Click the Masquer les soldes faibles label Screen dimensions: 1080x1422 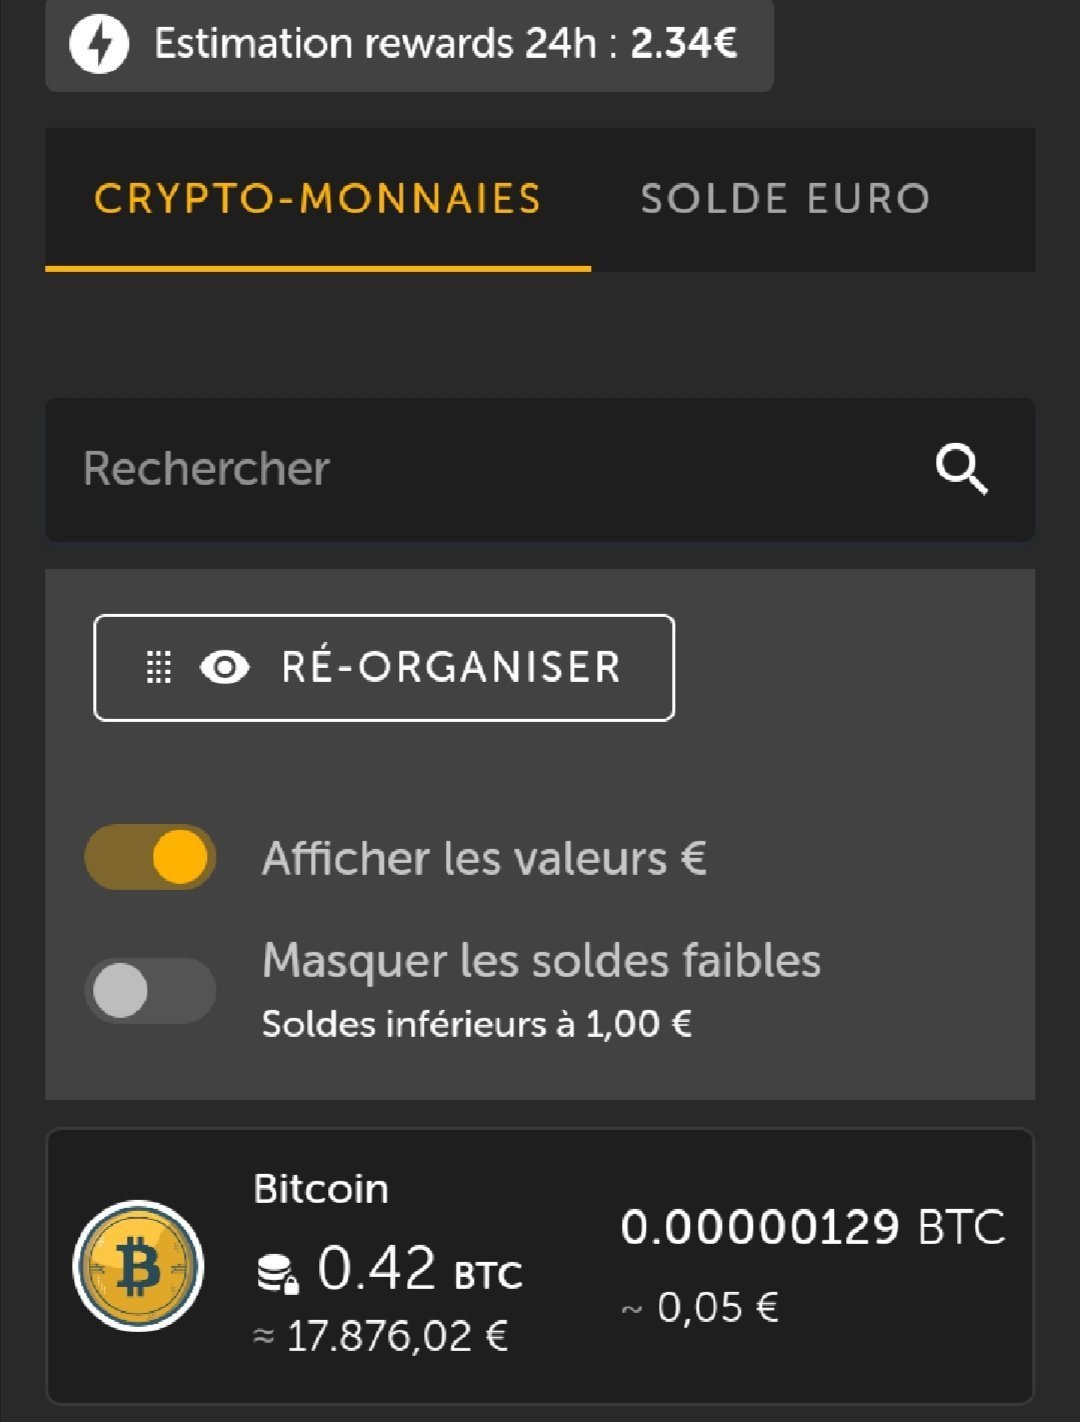pos(541,961)
